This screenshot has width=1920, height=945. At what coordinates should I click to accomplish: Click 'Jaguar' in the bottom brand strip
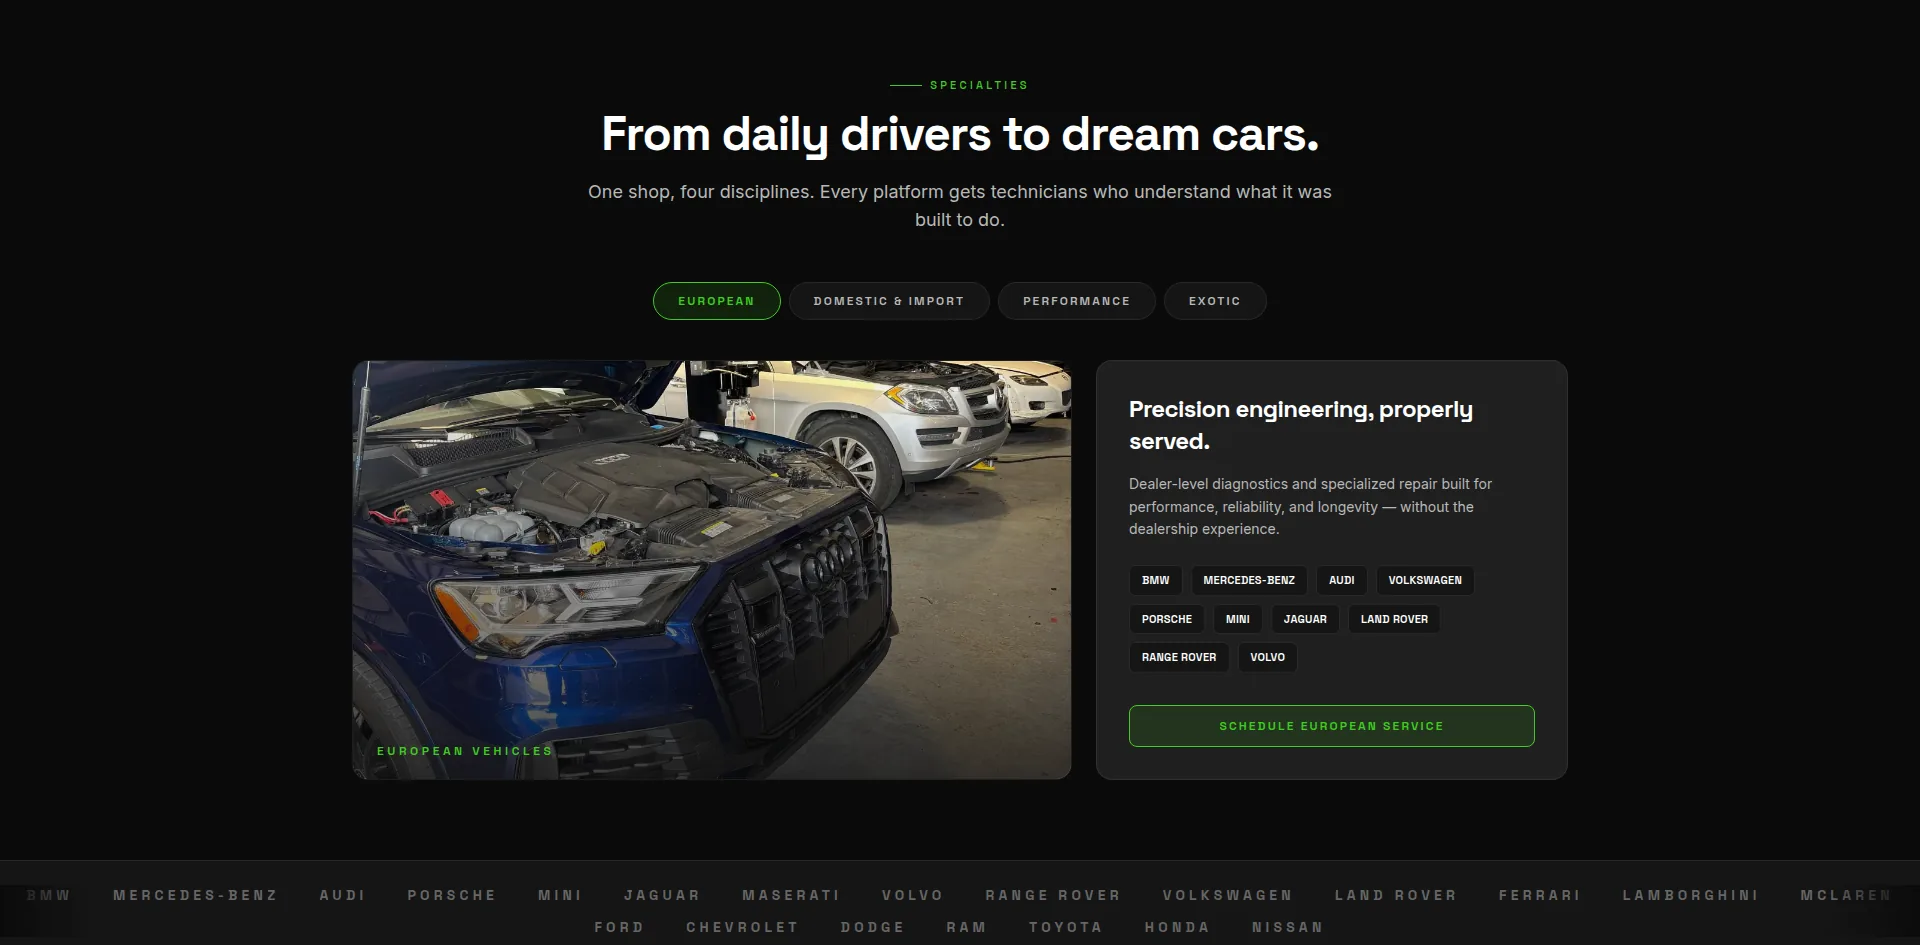pos(662,895)
